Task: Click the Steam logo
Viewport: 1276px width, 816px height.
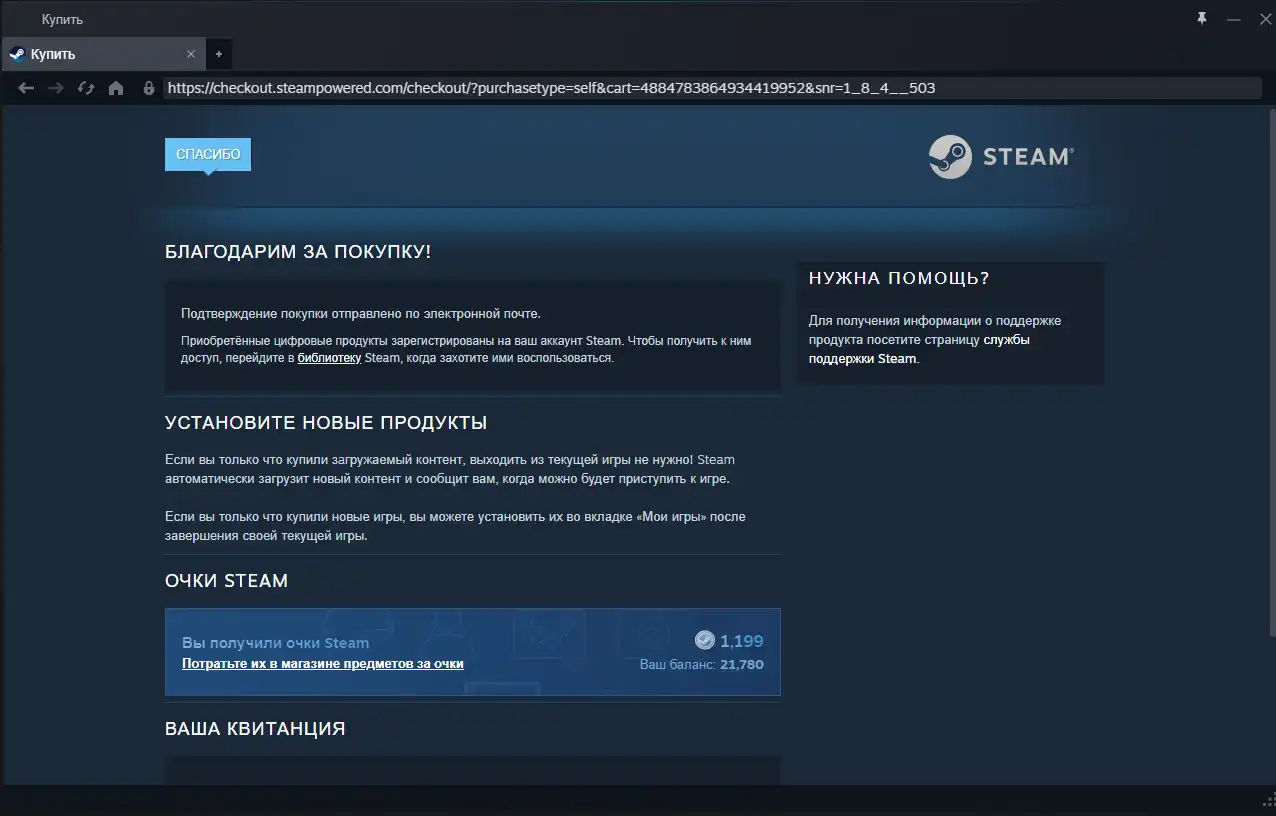Action: click(1001, 157)
